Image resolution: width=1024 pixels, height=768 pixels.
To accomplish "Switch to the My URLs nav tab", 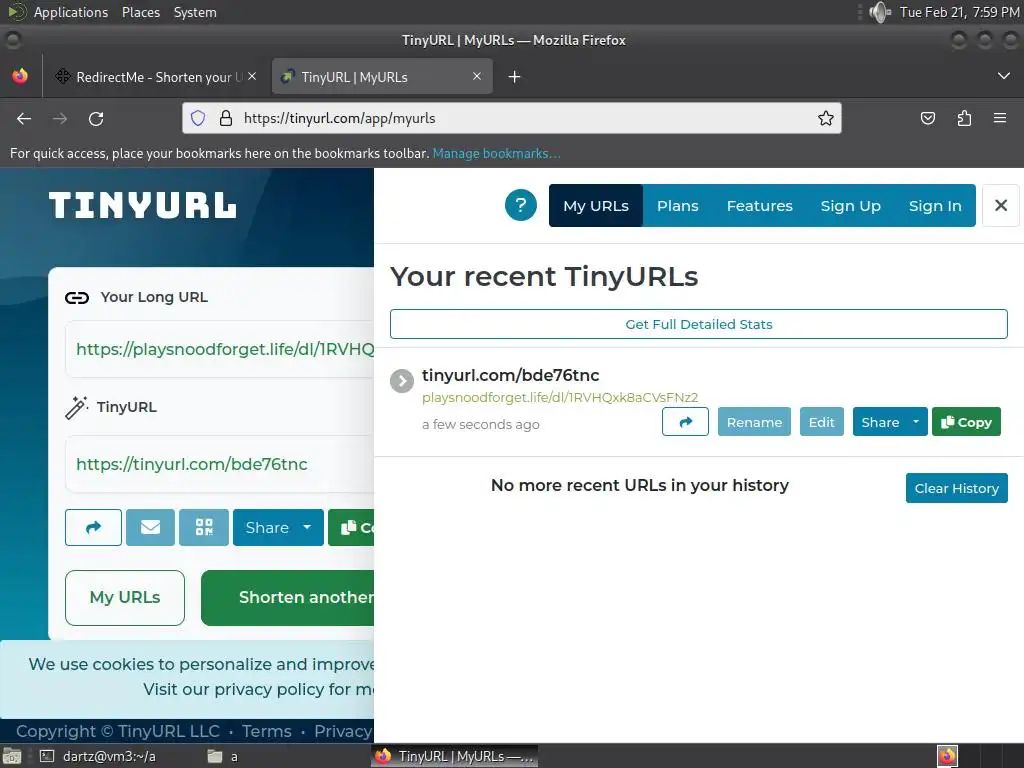I will point(596,205).
